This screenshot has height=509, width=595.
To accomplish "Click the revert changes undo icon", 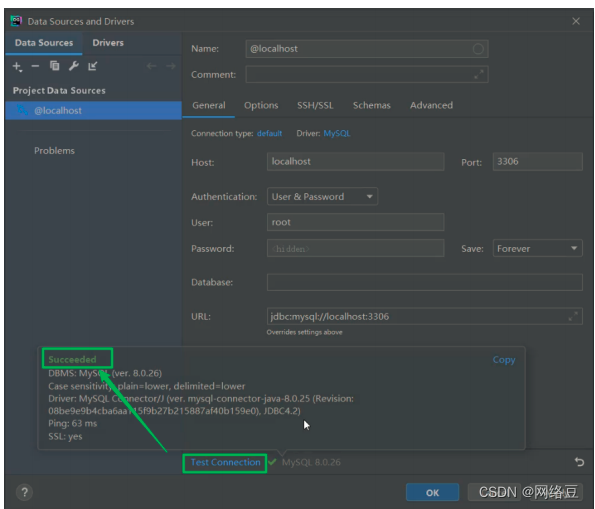I will click(x=579, y=462).
